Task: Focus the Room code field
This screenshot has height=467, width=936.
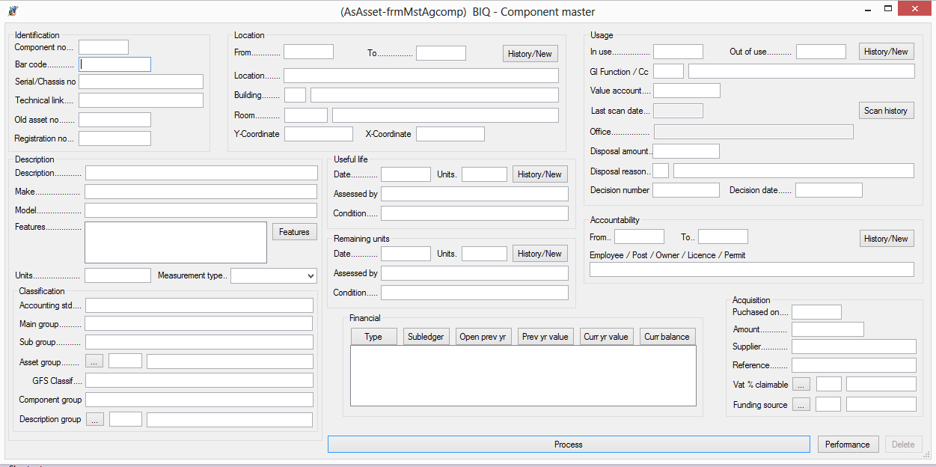Action: 306,115
